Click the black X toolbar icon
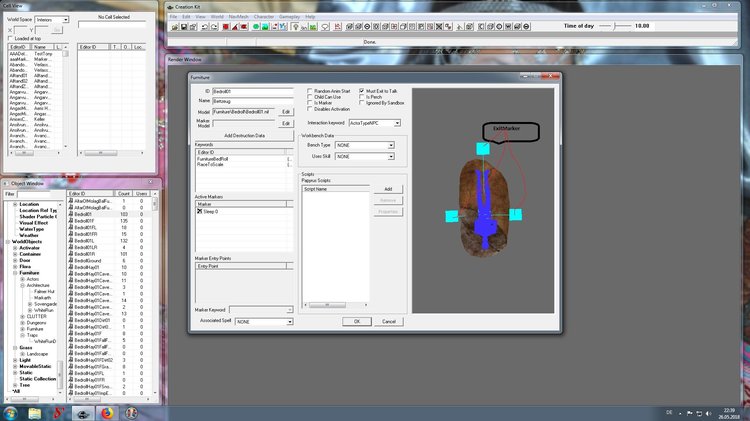Image resolution: width=750 pixels, height=421 pixels. (x=439, y=27)
